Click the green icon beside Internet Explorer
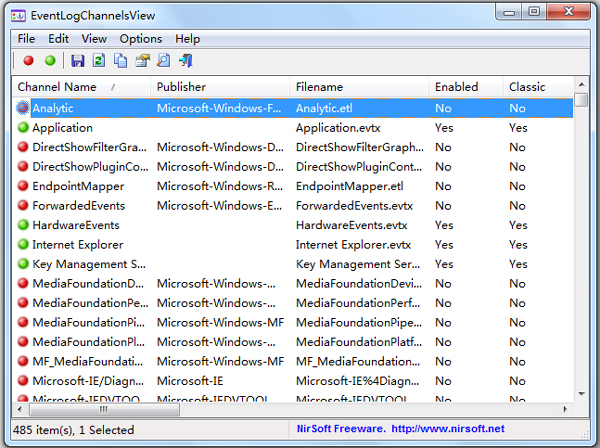600x448 pixels. (23, 244)
